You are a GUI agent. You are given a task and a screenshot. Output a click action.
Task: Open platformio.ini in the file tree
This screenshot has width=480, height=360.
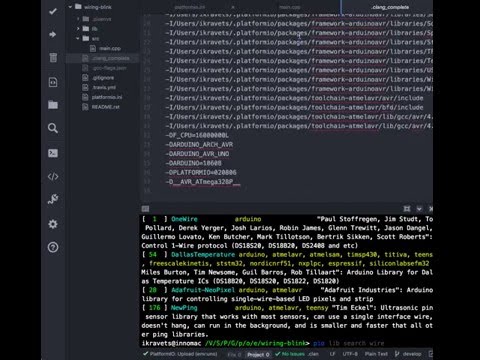107,97
